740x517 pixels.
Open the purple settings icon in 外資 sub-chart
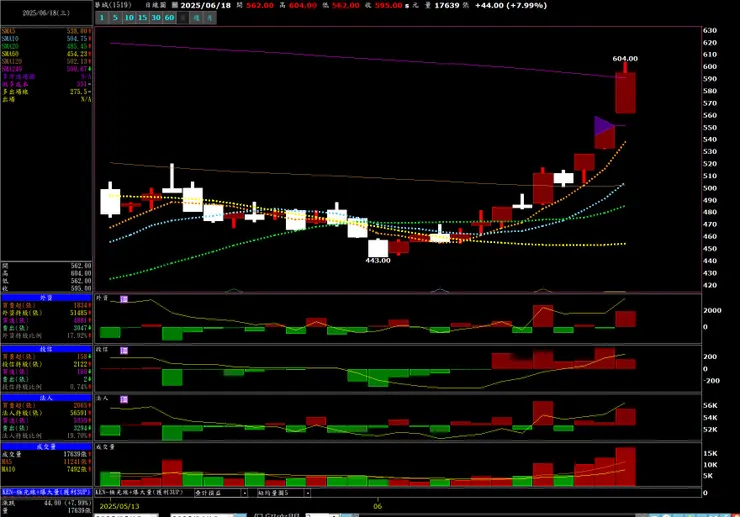[124, 299]
